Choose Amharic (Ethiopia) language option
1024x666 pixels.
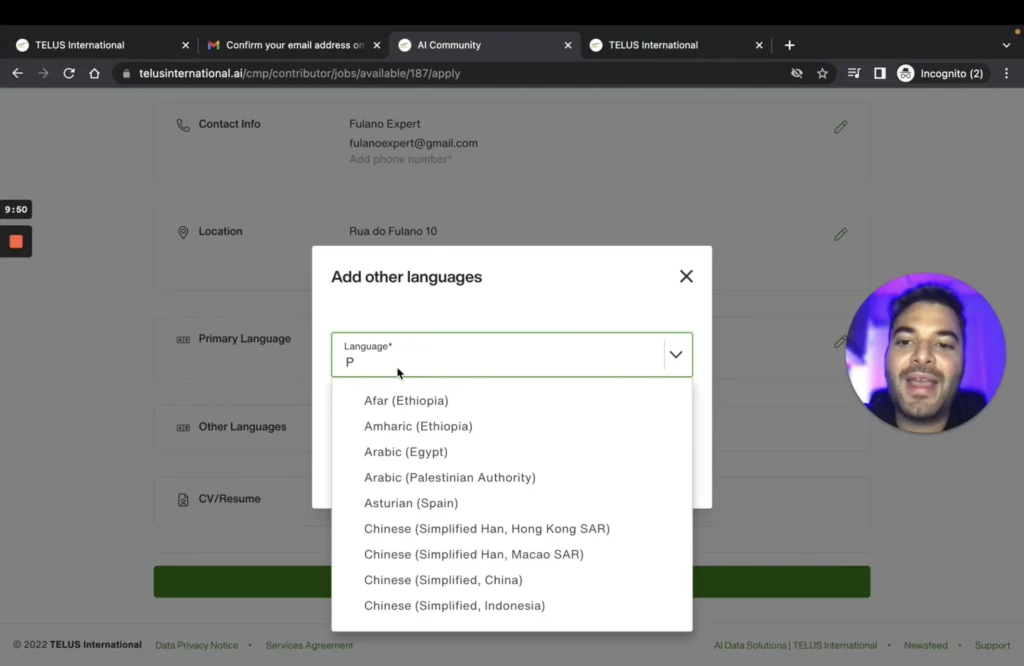pyautogui.click(x=418, y=427)
